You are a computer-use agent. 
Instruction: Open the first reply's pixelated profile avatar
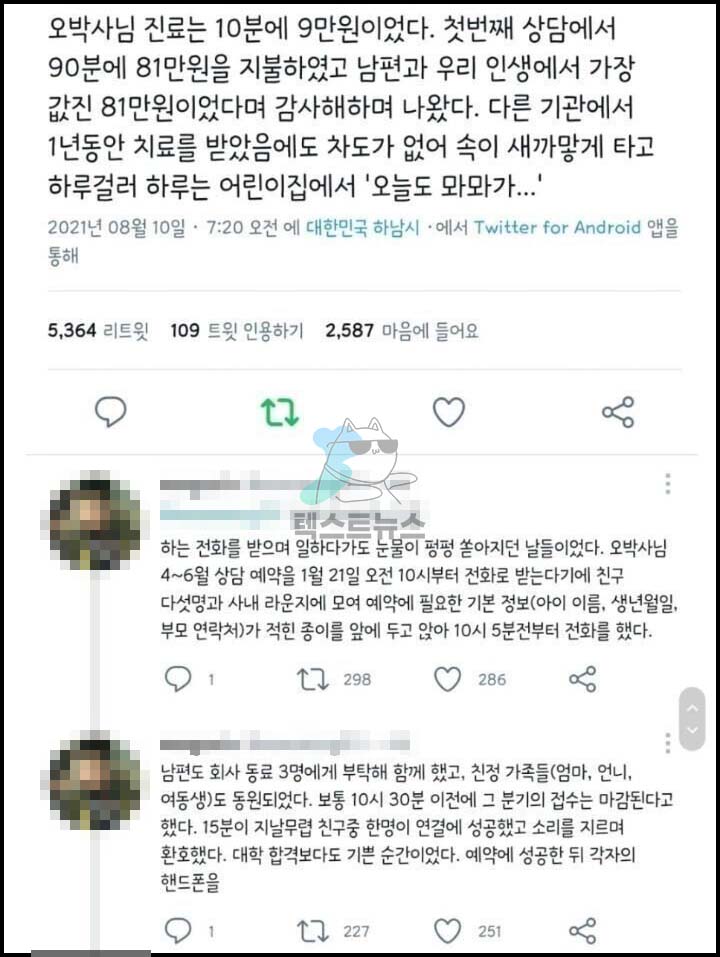coord(95,521)
